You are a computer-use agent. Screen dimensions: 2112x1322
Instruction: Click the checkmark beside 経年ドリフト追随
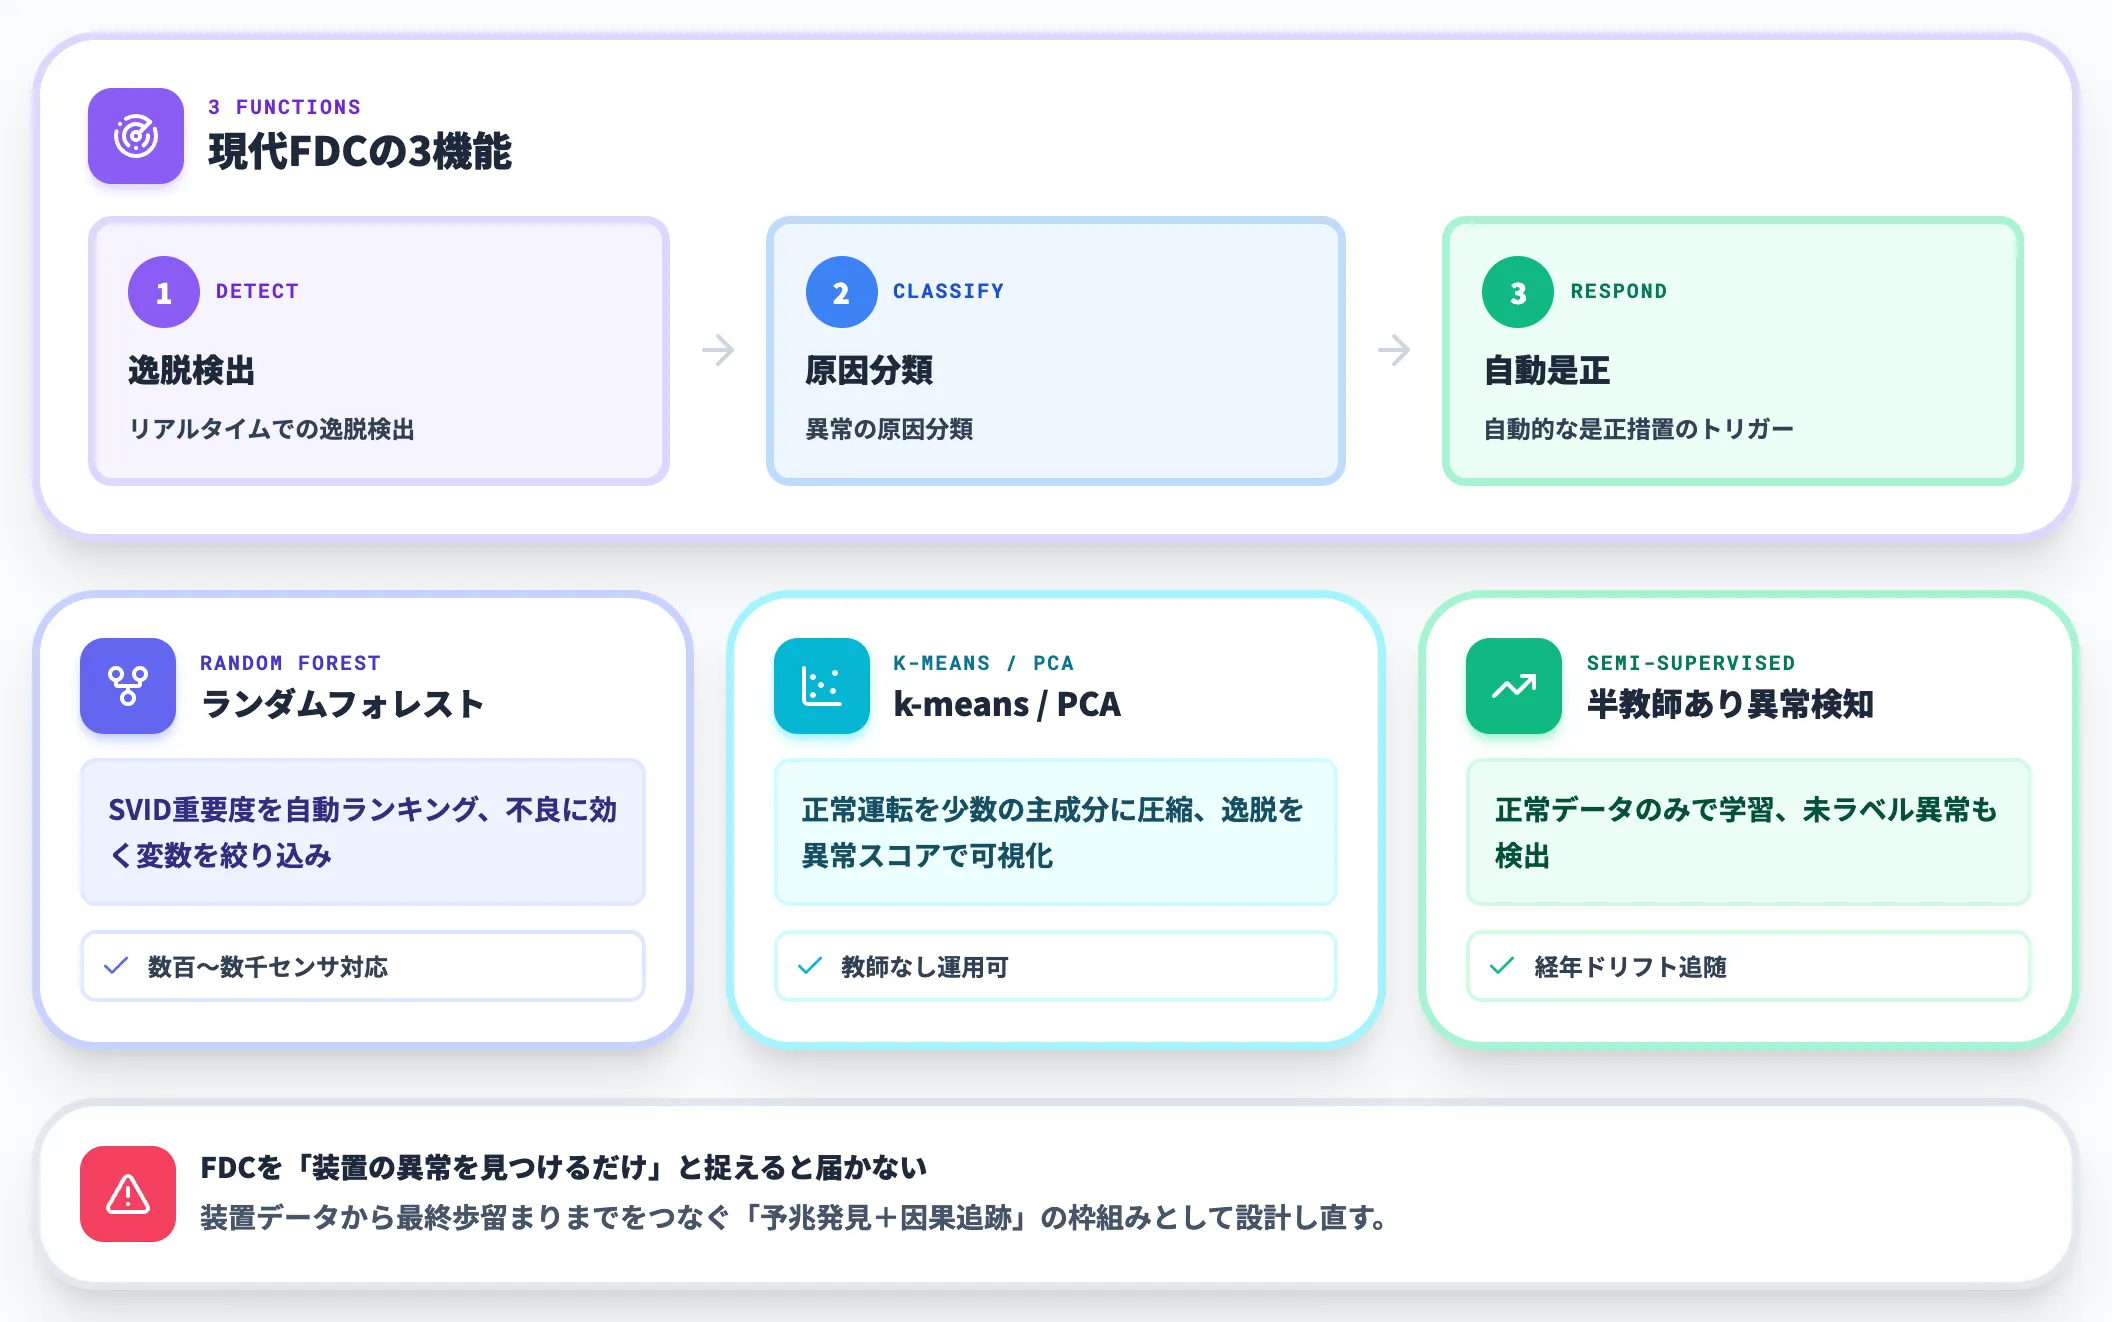pyautogui.click(x=1502, y=966)
